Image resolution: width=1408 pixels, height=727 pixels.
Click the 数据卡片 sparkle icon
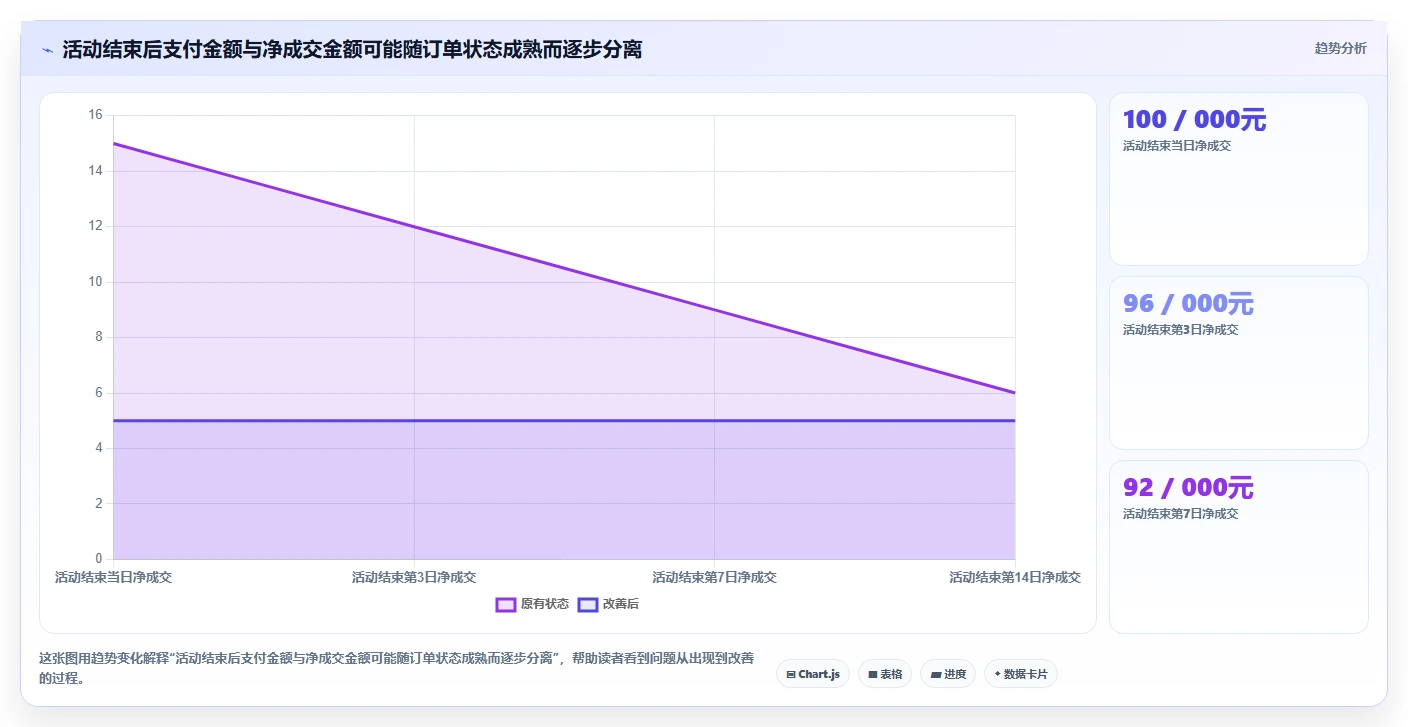(997, 674)
